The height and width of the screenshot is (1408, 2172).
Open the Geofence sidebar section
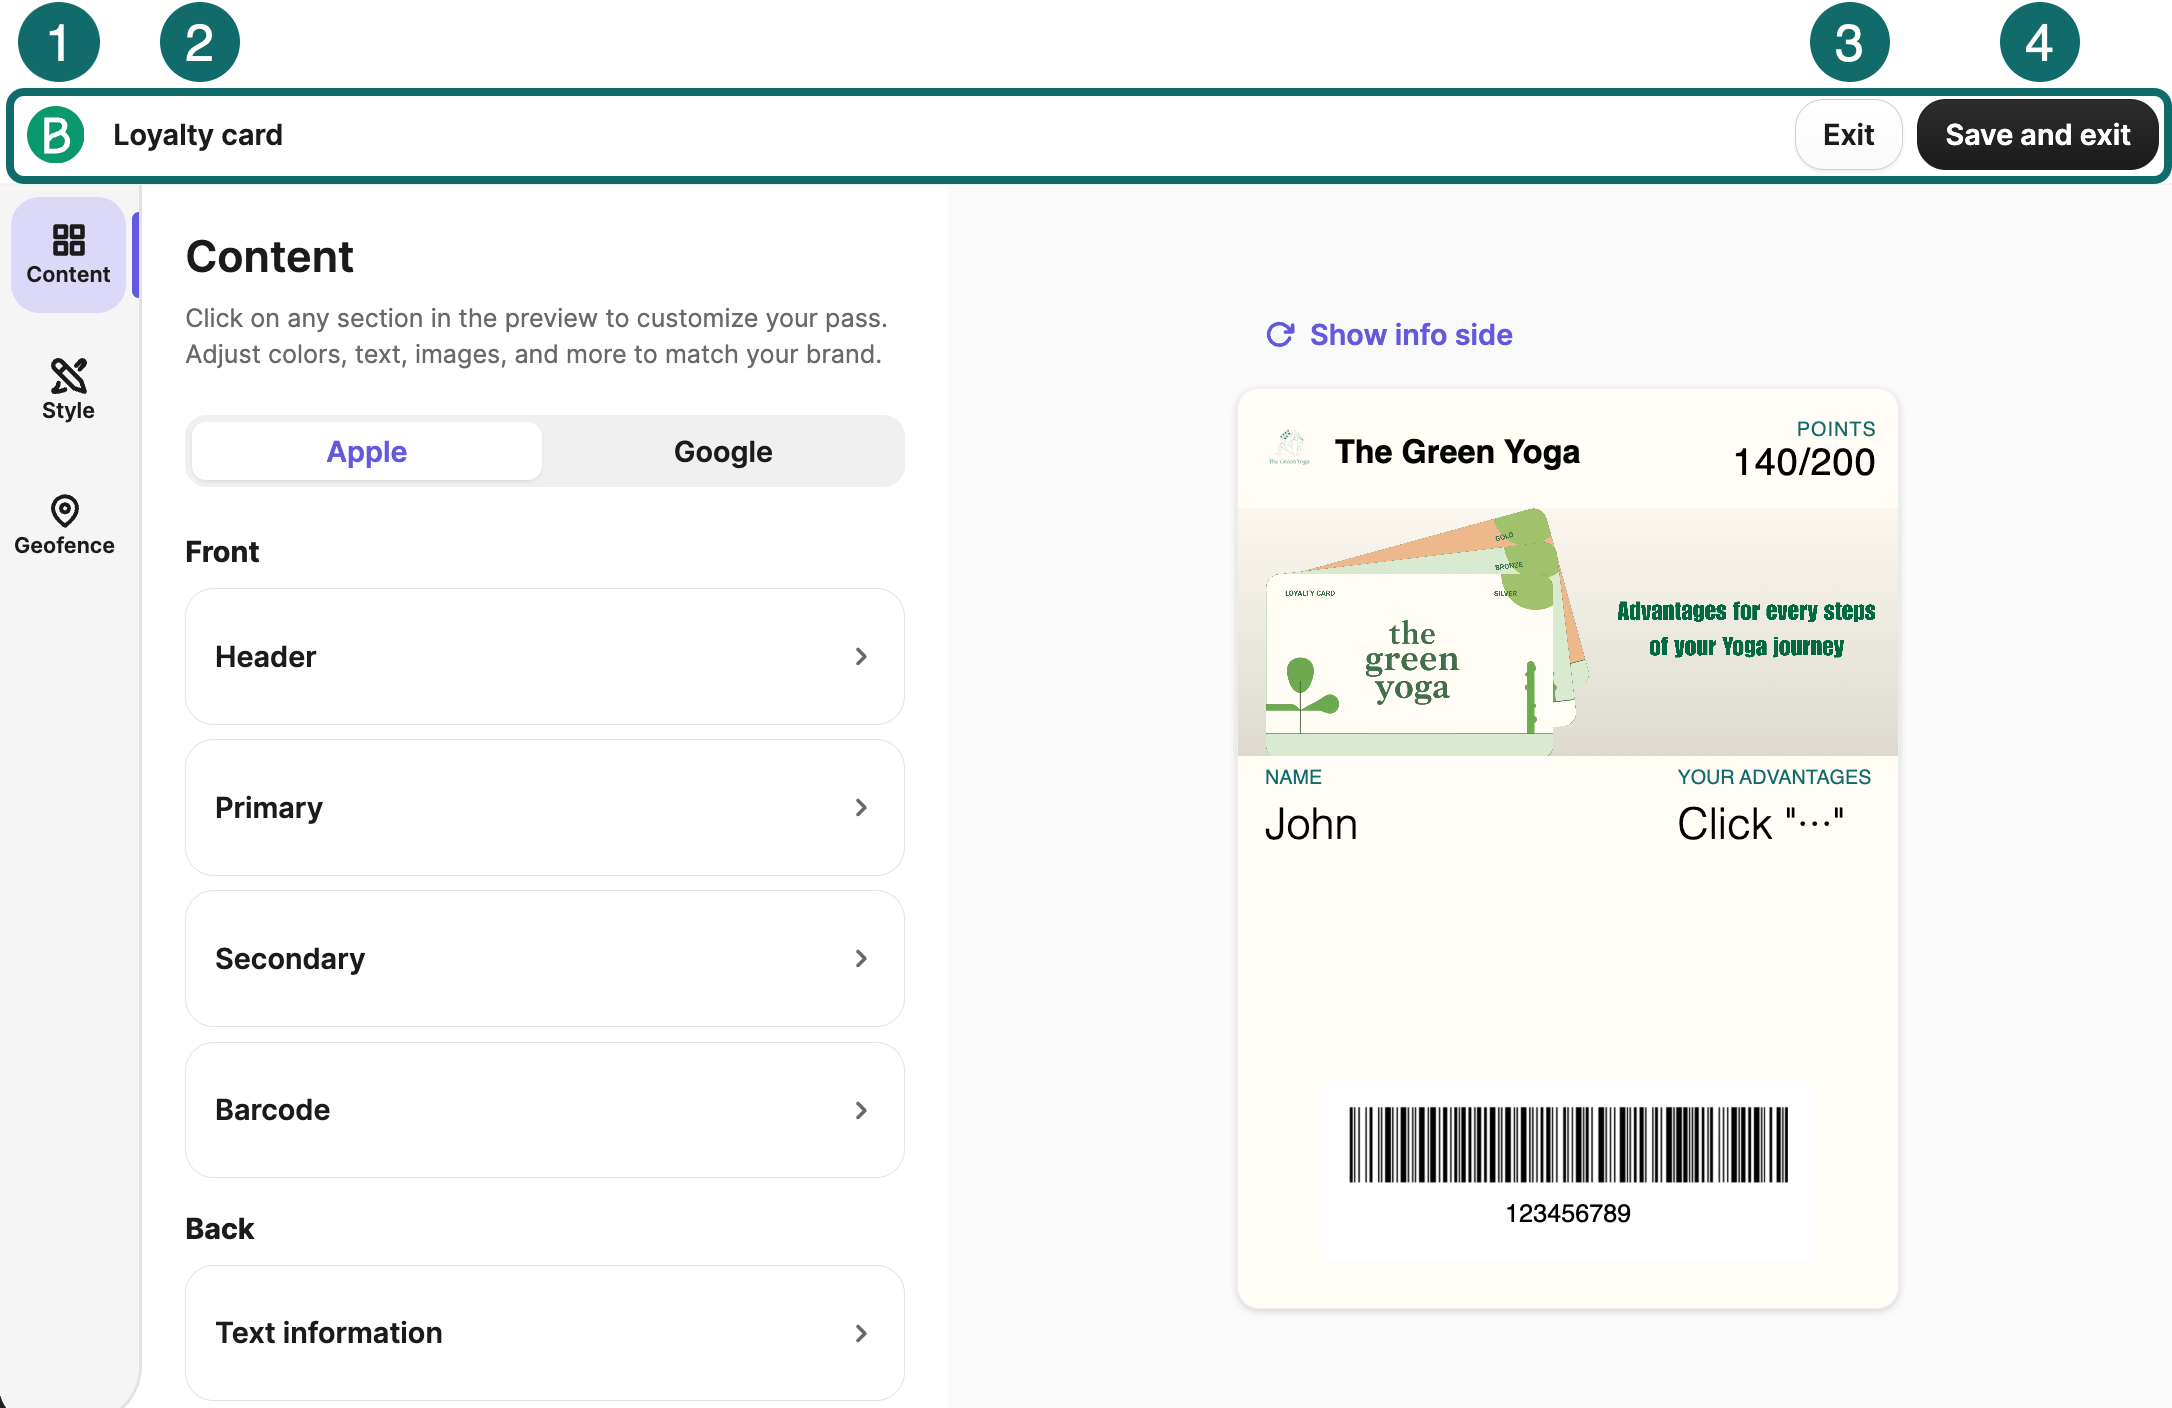pyautogui.click(x=65, y=525)
